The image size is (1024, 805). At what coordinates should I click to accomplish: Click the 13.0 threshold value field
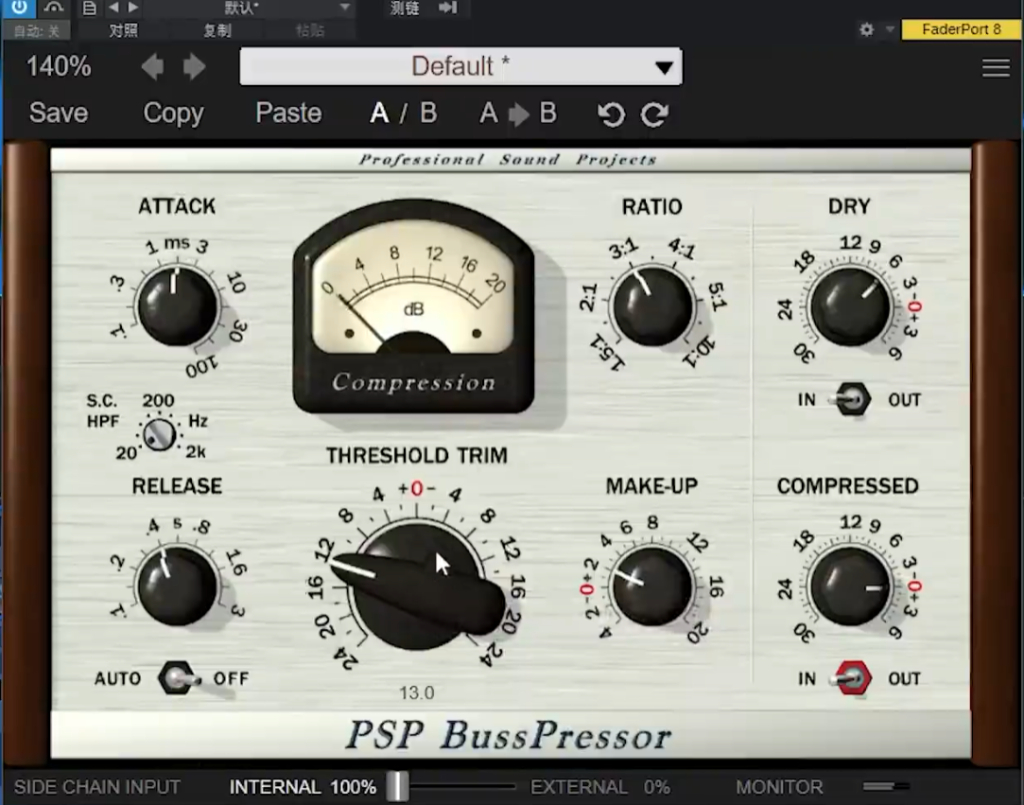pos(417,693)
